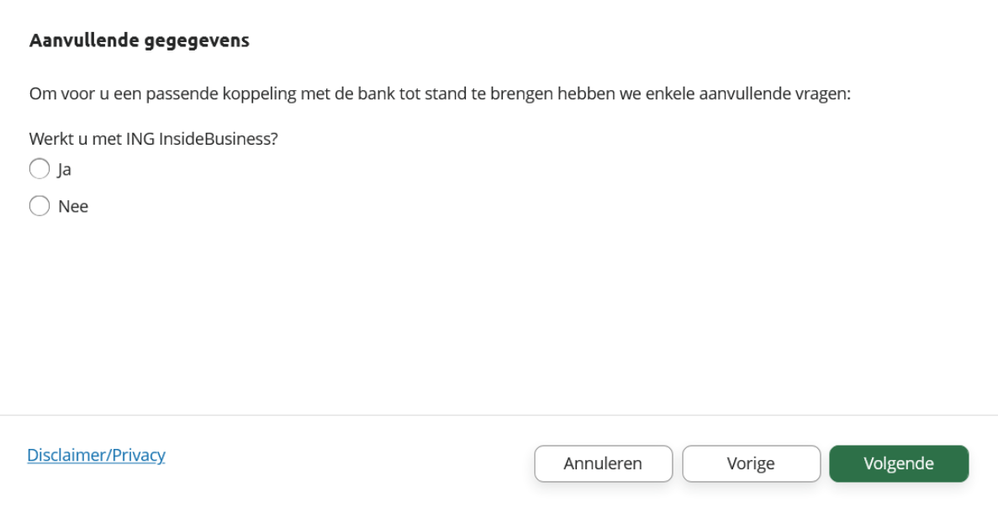Continue with the green Volgende button
Image resolution: width=998 pixels, height=508 pixels.
(x=898, y=464)
